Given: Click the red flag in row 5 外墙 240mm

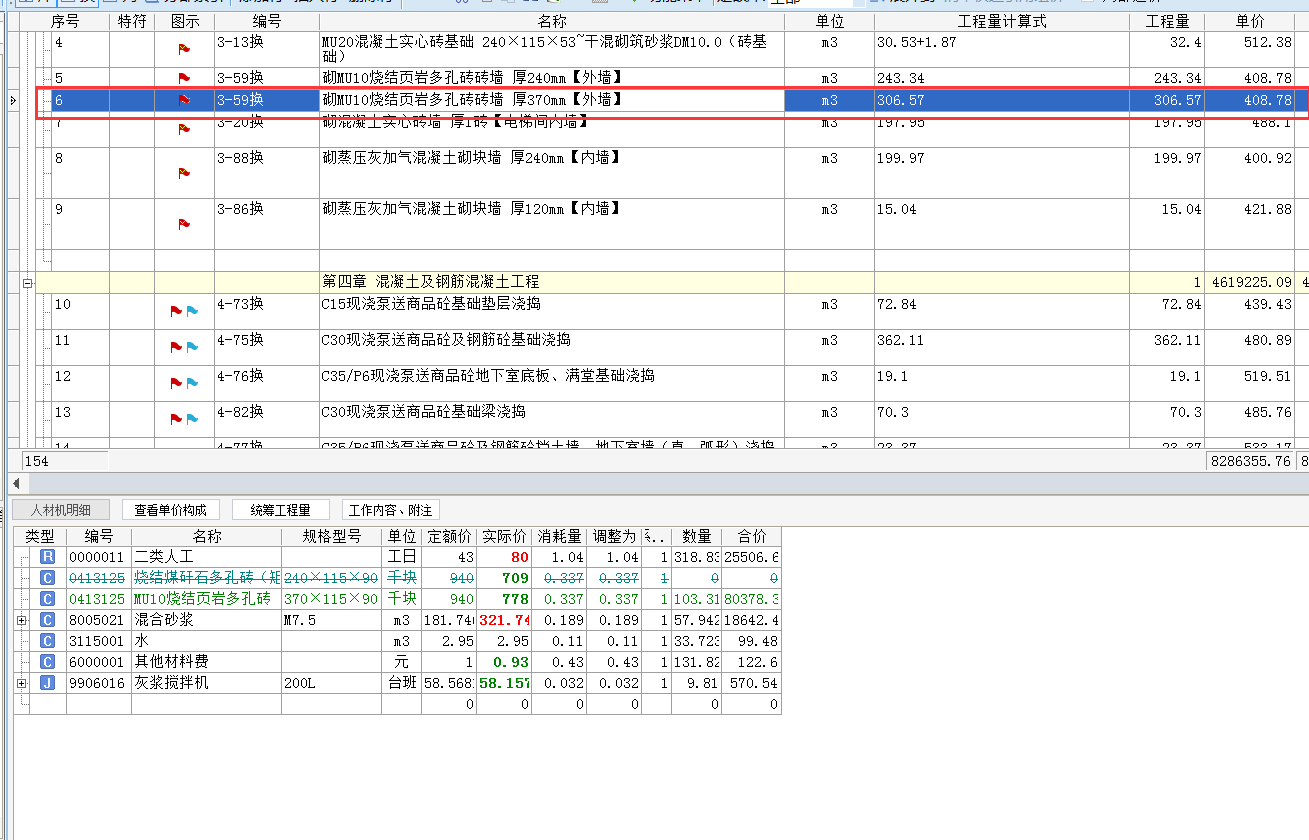Looking at the screenshot, I should (x=184, y=78).
